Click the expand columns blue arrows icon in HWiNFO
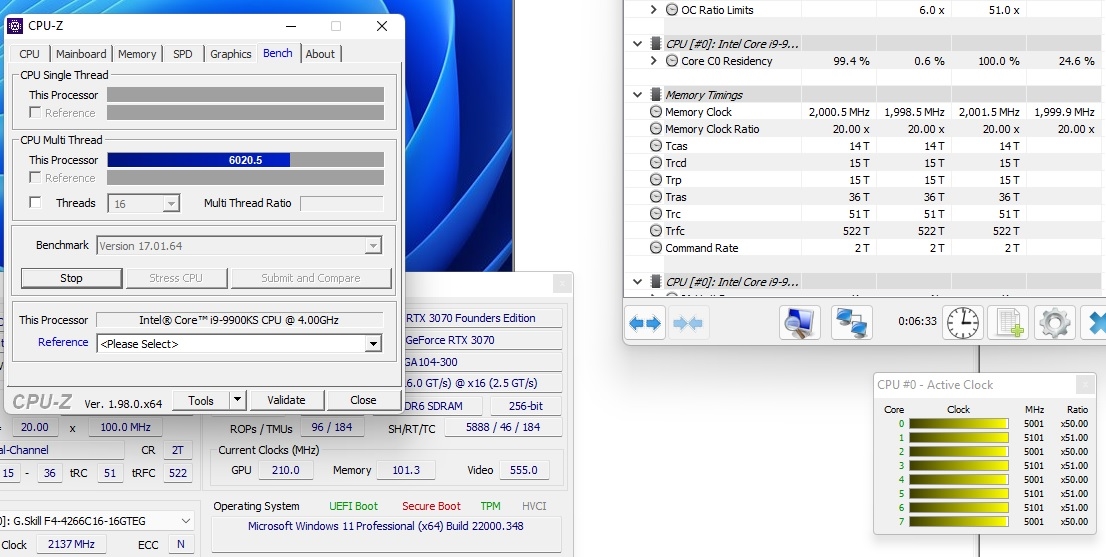The image size is (1106, 557). (x=645, y=323)
